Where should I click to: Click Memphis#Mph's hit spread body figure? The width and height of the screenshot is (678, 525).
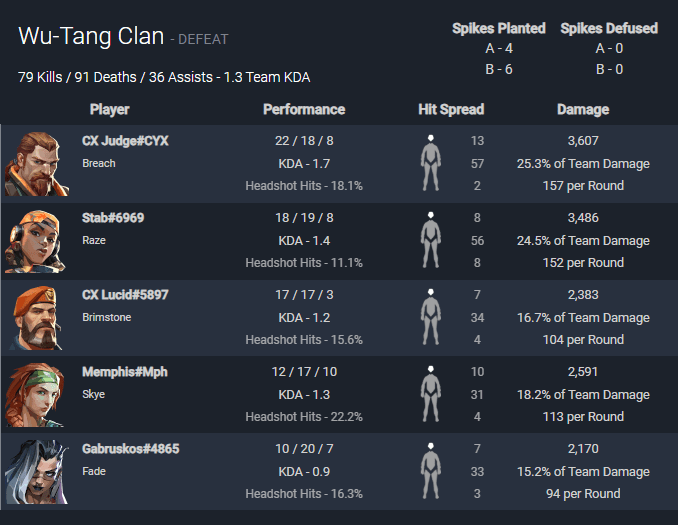pos(431,394)
